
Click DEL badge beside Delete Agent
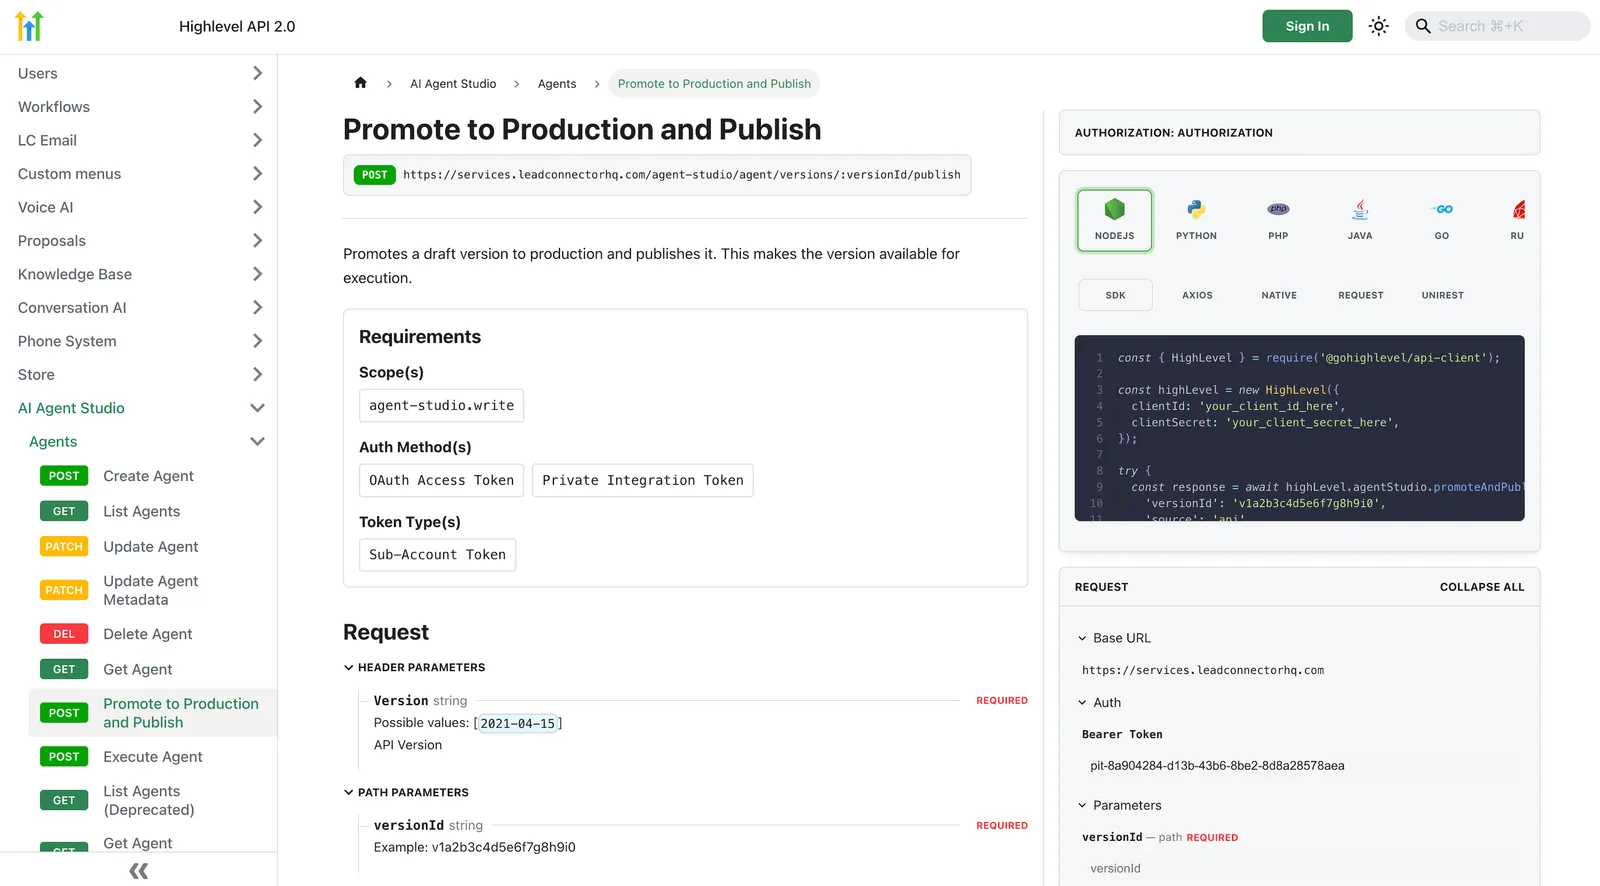[x=64, y=634]
